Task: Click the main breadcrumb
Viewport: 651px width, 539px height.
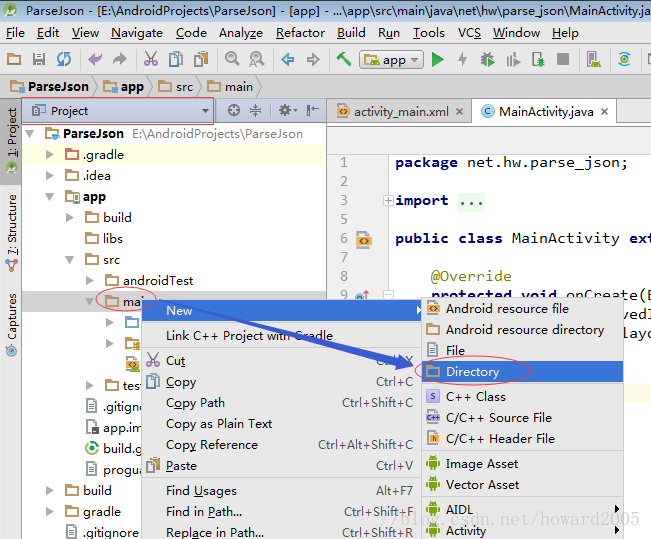Action: click(230, 87)
